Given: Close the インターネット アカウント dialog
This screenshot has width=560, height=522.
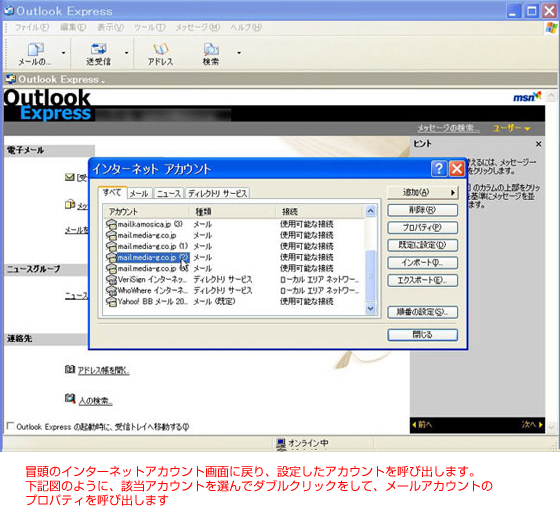Looking at the screenshot, I should click(457, 168).
